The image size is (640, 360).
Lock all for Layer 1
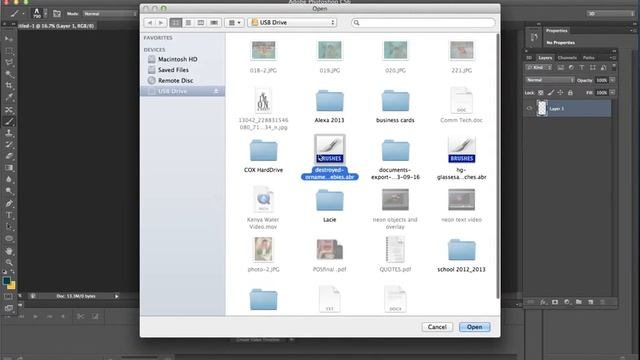coord(570,93)
